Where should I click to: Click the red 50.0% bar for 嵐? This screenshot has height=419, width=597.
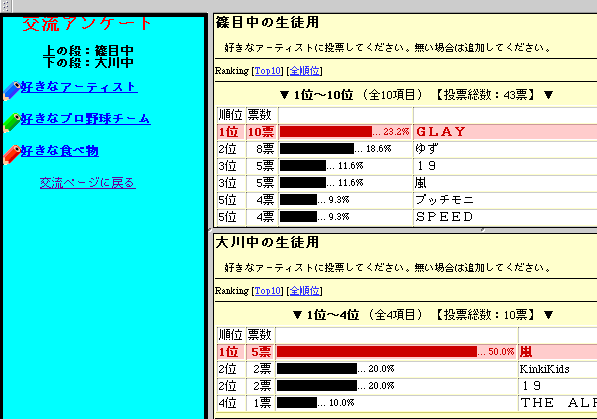[377, 352]
